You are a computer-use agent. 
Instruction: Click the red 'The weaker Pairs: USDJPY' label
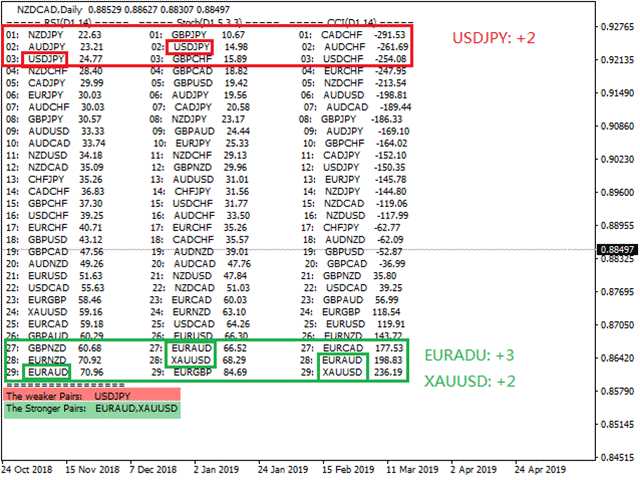[92, 396]
